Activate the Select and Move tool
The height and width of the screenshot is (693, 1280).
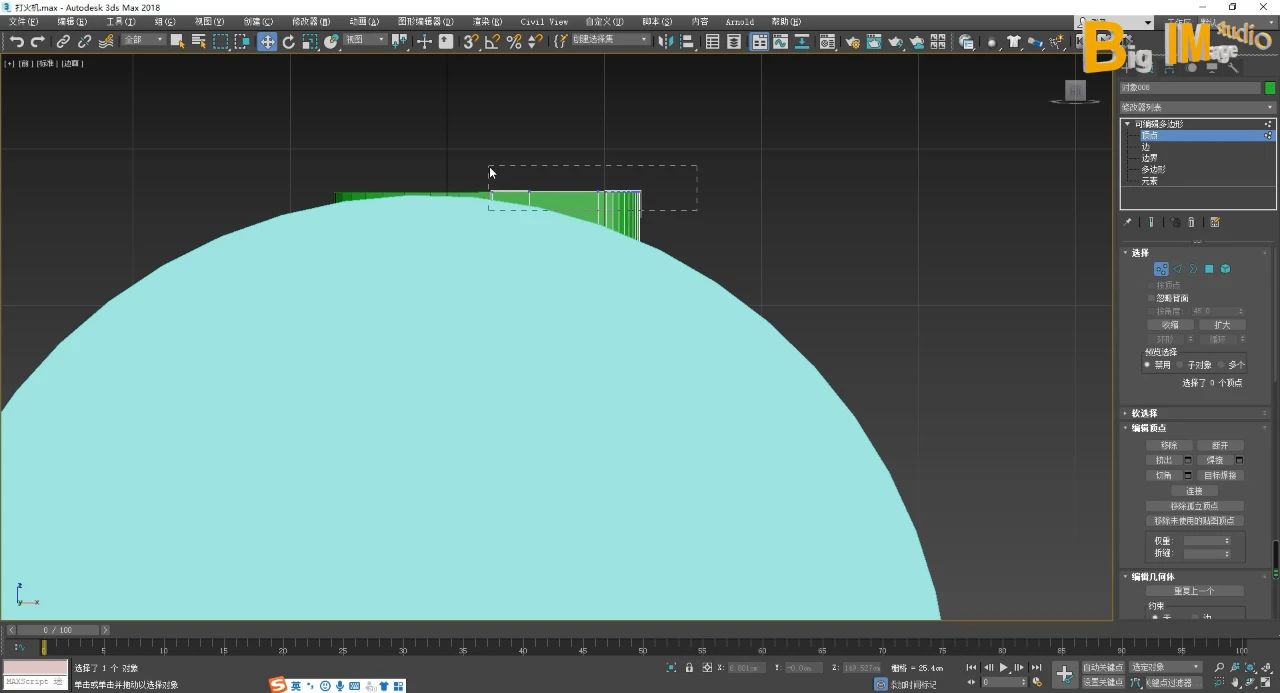pos(267,41)
